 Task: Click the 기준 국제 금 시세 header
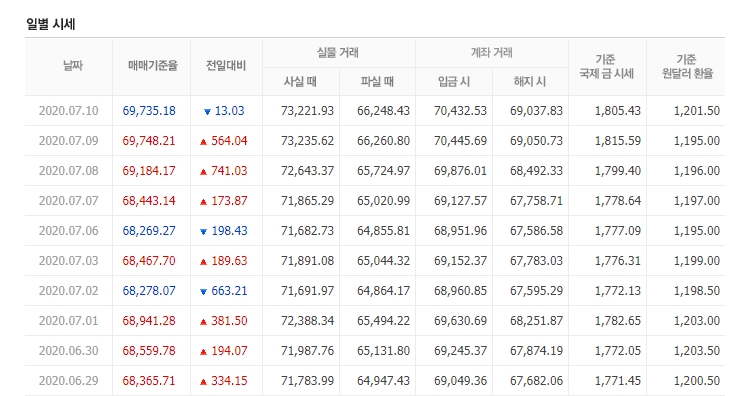tap(606, 67)
